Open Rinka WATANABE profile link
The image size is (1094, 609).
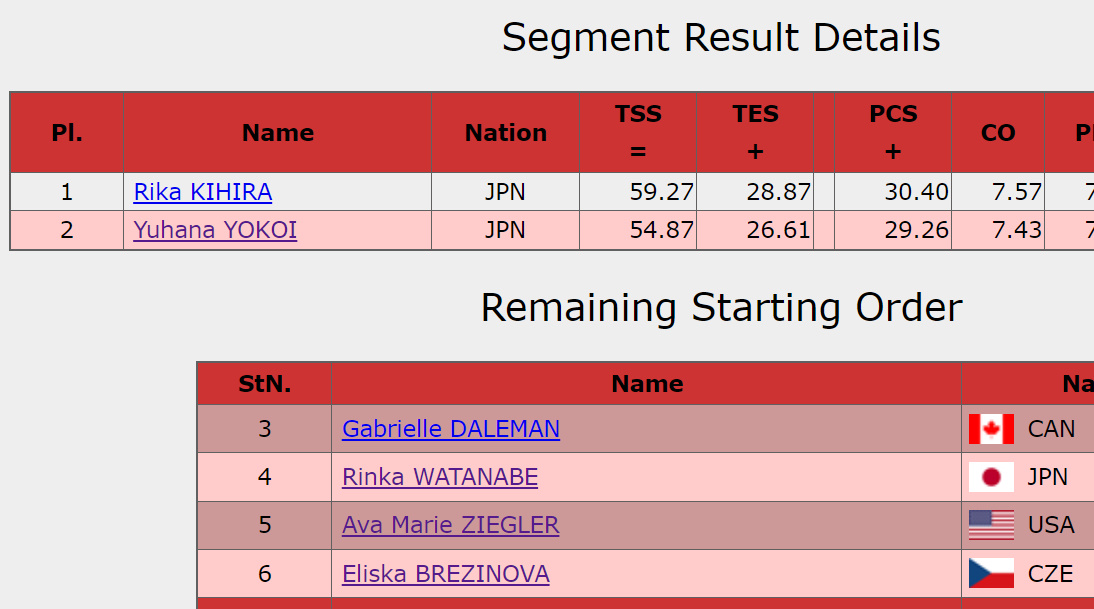(x=440, y=477)
